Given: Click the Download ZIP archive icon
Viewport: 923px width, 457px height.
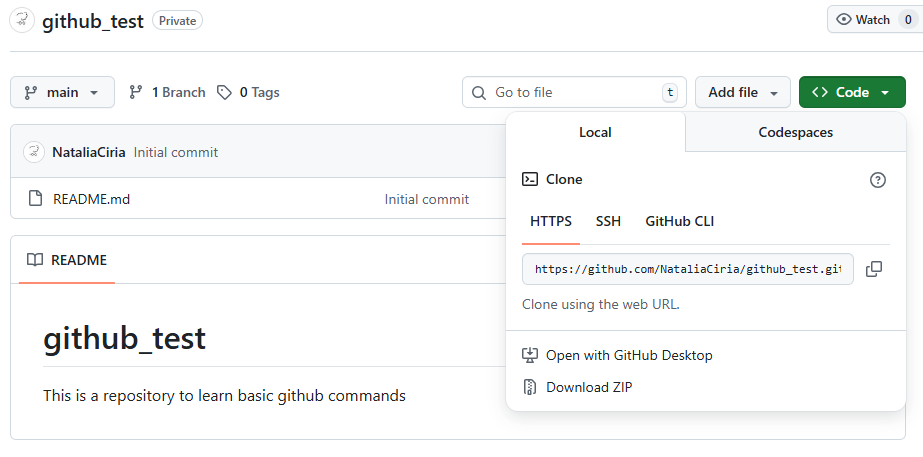Looking at the screenshot, I should point(531,387).
